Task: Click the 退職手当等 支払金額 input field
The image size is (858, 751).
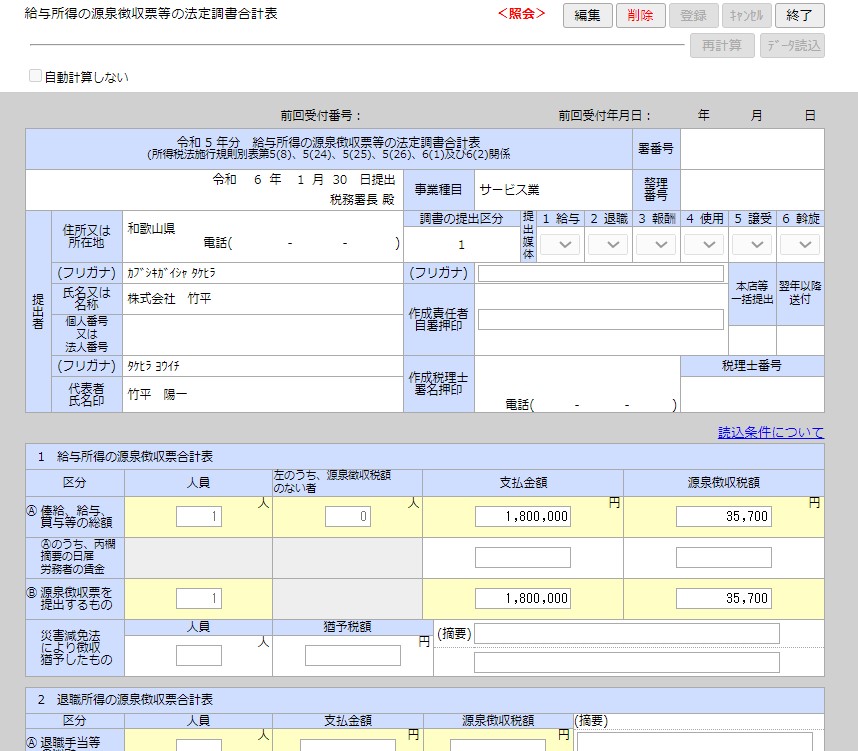Action: 347,746
